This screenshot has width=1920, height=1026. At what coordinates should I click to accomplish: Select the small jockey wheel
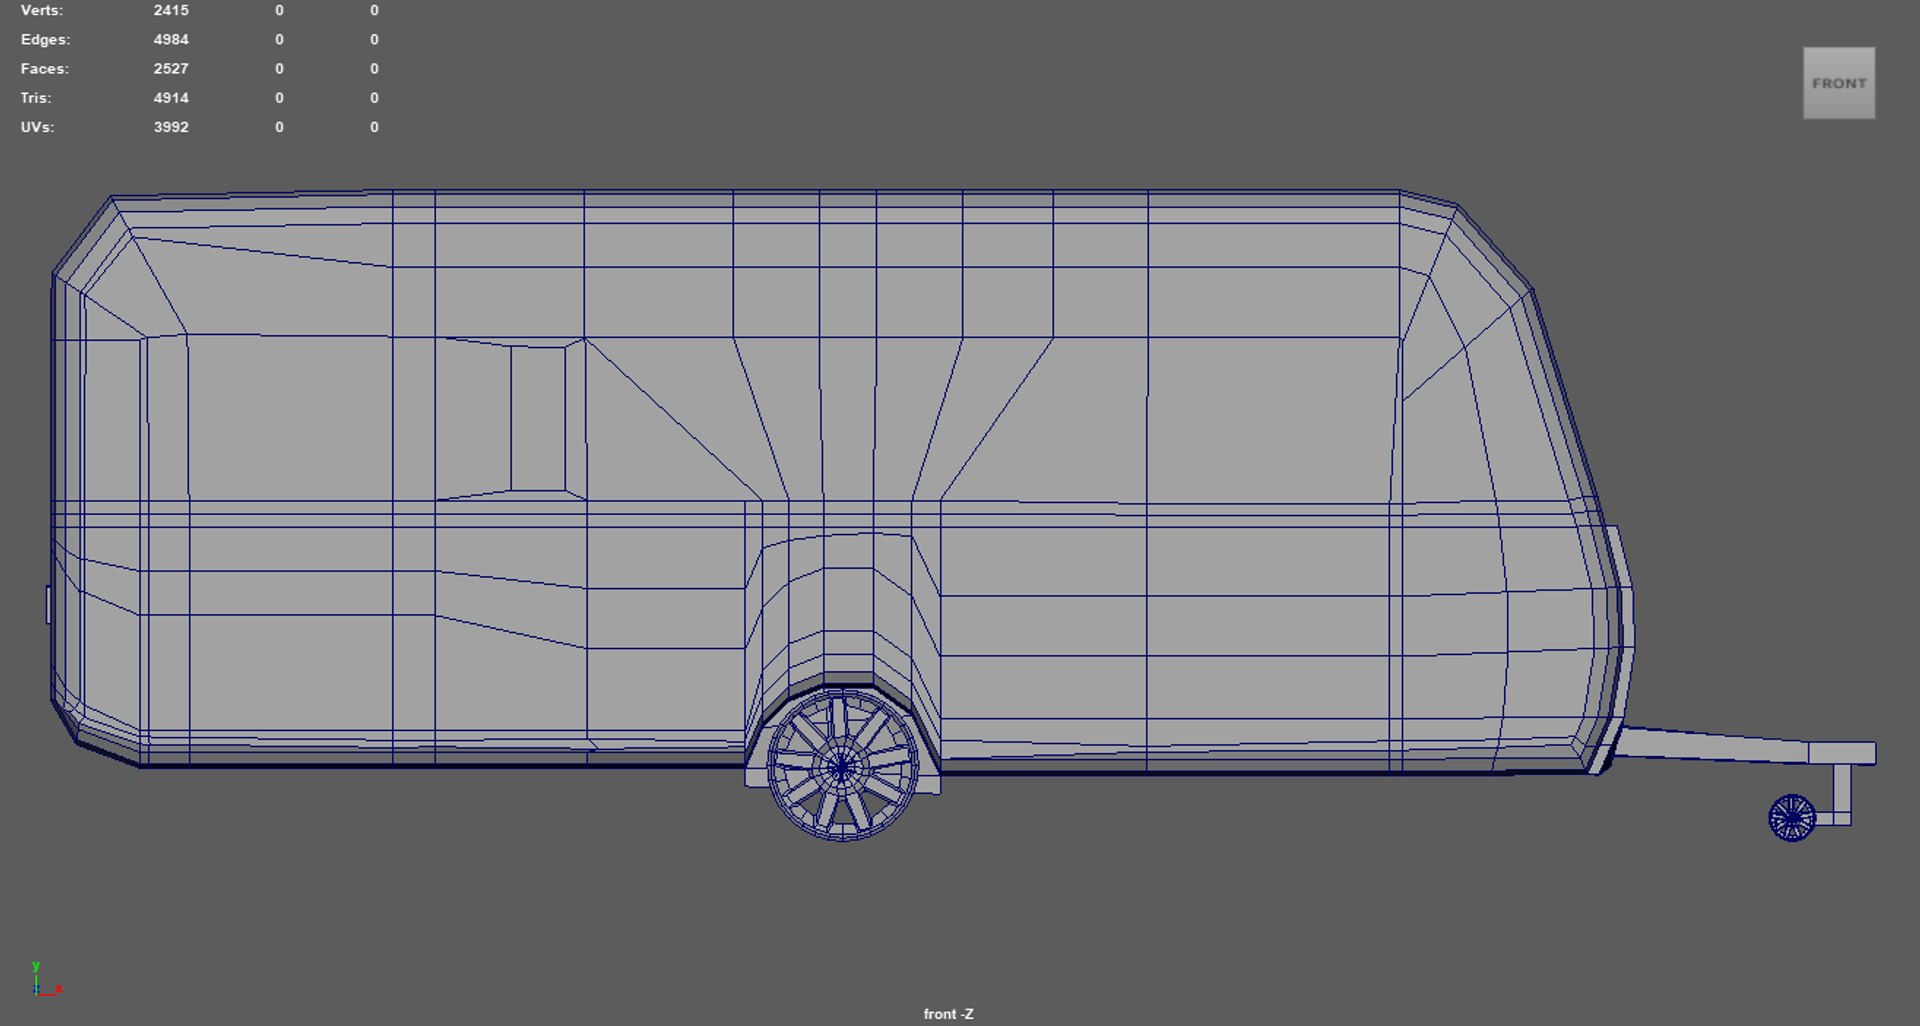(x=1792, y=818)
